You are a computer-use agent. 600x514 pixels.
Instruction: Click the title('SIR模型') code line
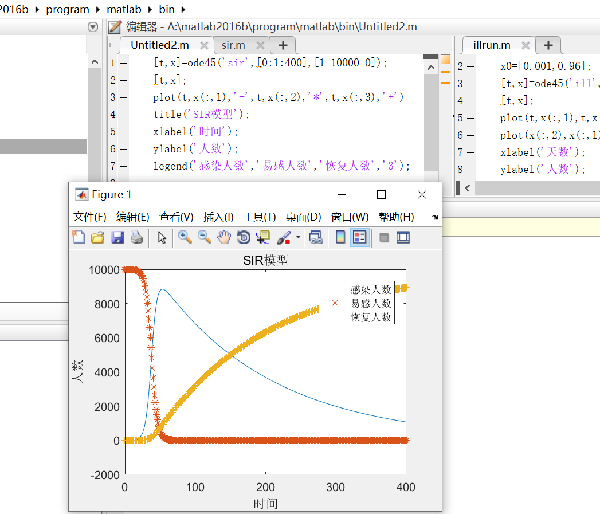pos(202,114)
